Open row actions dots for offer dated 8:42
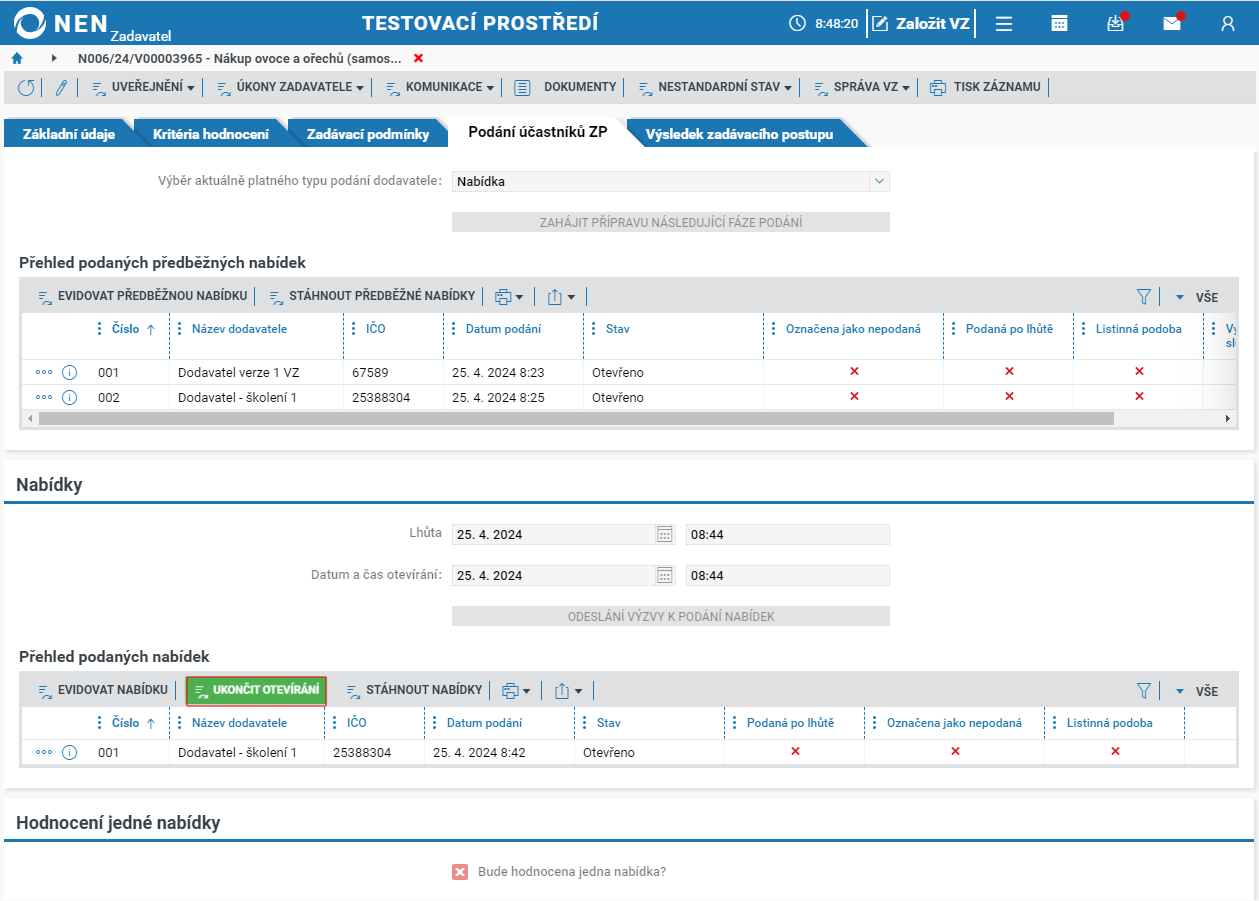Viewport: 1259px width, 901px height. (43, 752)
